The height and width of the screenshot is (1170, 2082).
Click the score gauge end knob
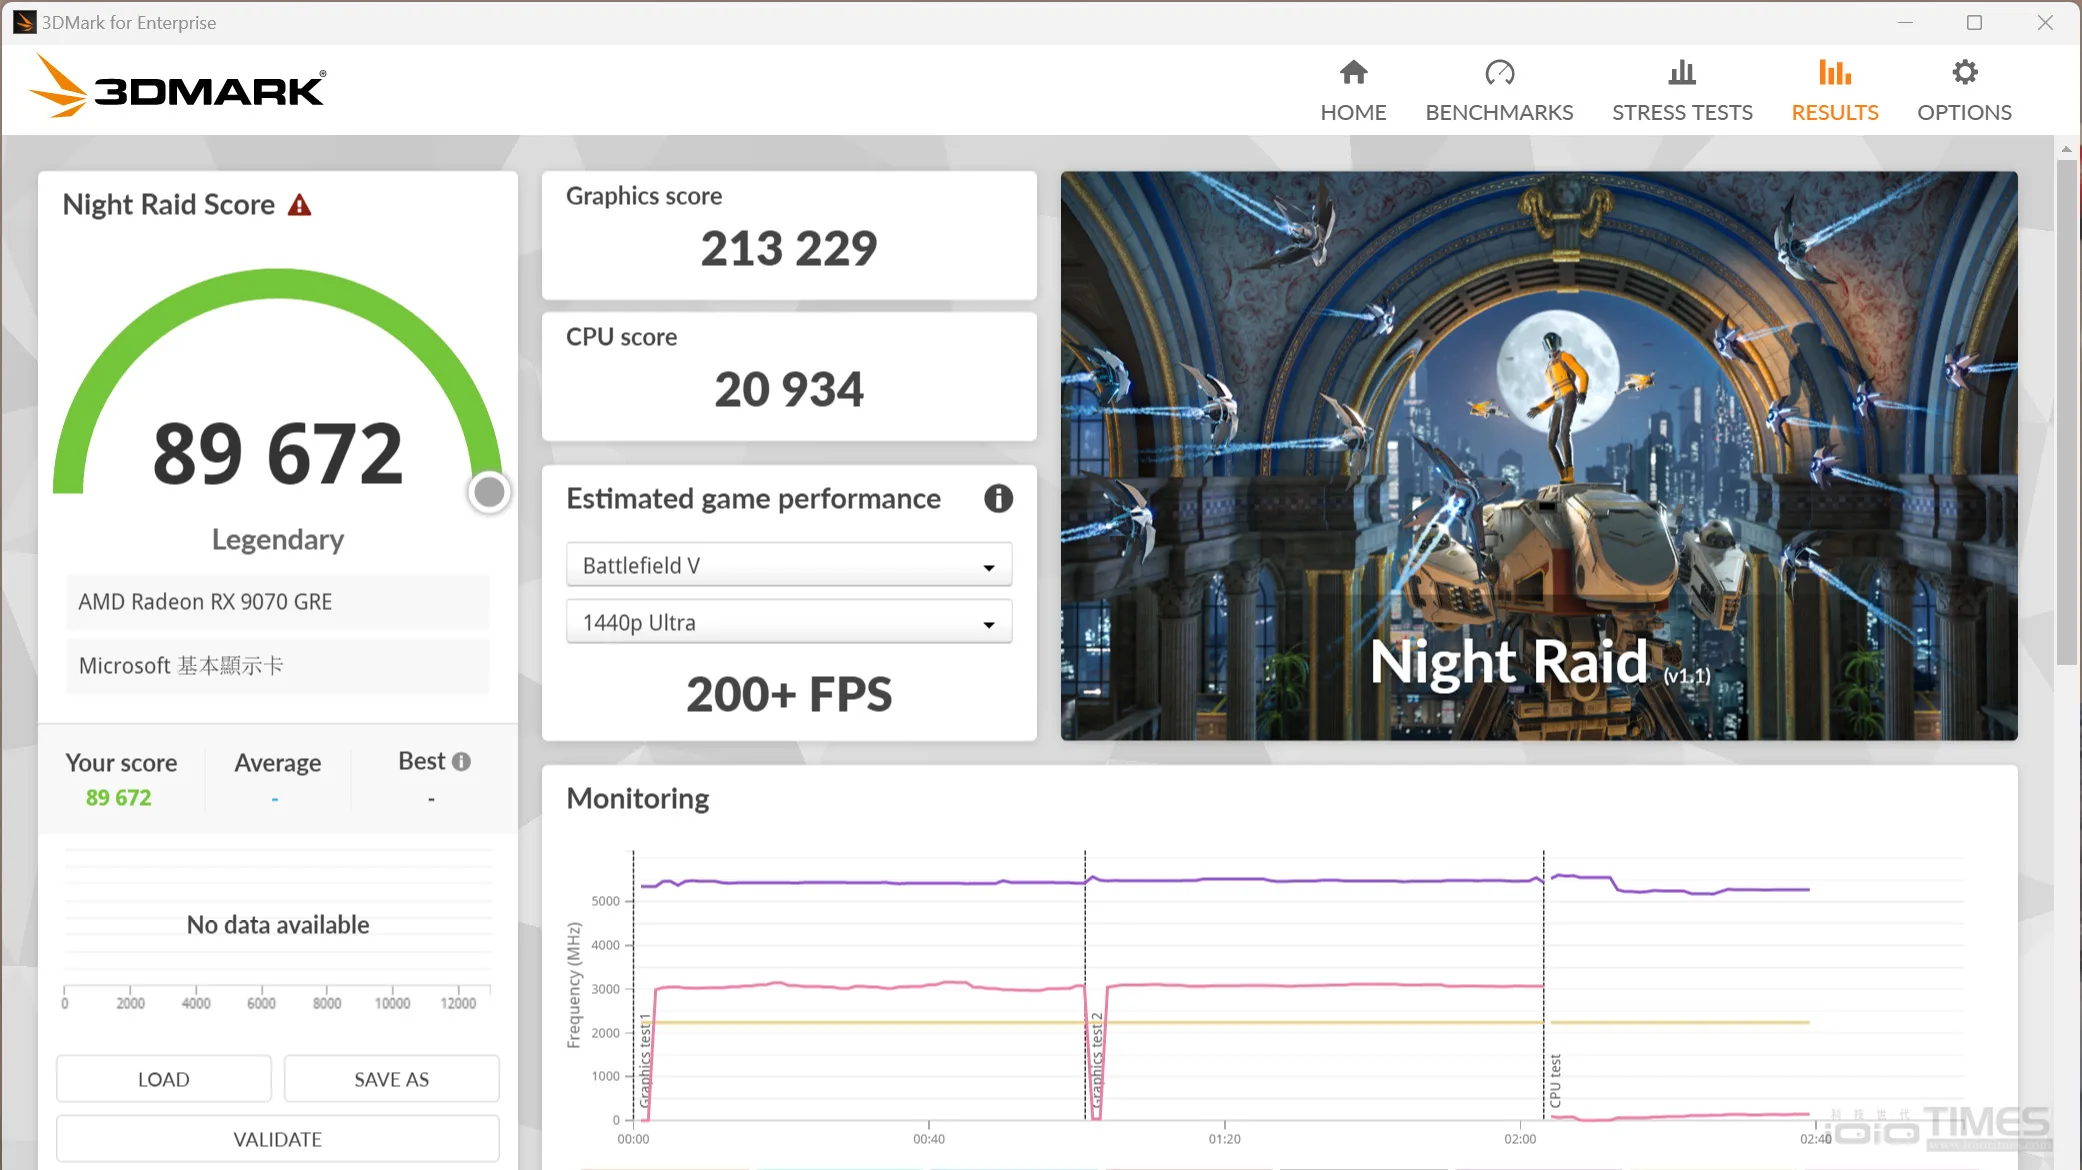pyautogui.click(x=489, y=492)
